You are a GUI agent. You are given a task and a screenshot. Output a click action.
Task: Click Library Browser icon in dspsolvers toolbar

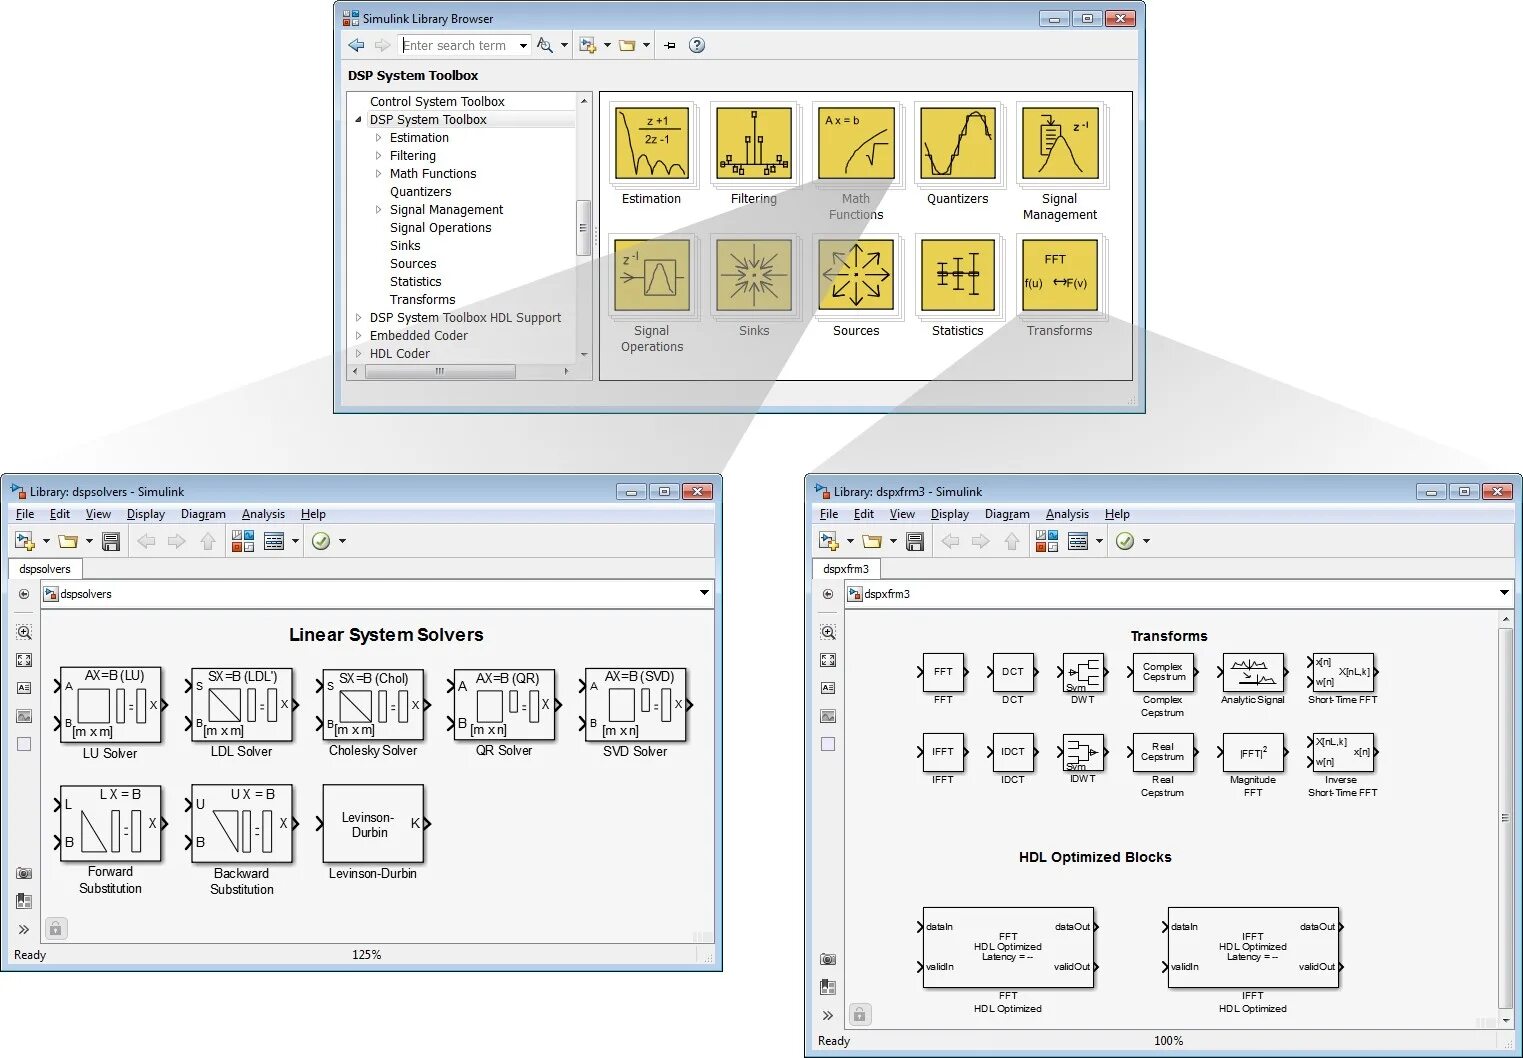243,541
